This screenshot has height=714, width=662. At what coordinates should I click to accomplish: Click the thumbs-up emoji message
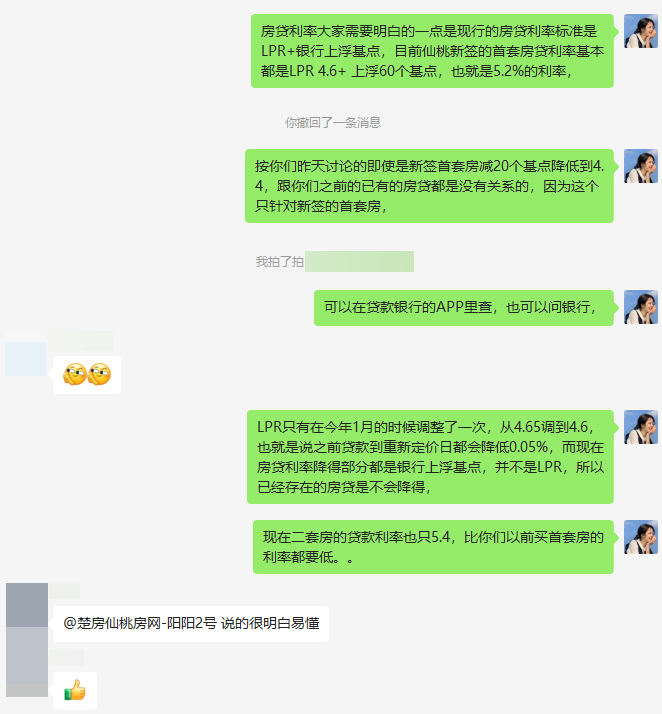(x=75, y=691)
